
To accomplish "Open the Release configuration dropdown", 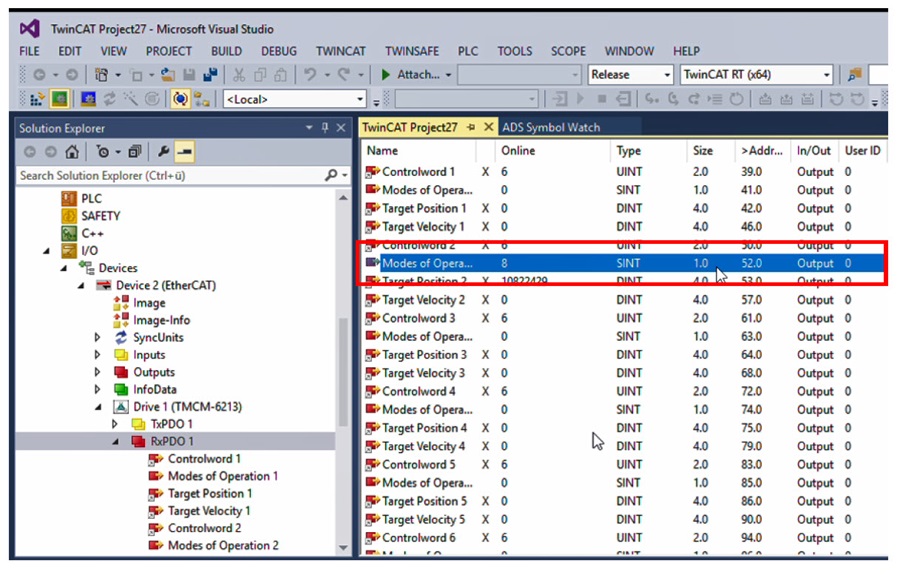I will tap(664, 75).
